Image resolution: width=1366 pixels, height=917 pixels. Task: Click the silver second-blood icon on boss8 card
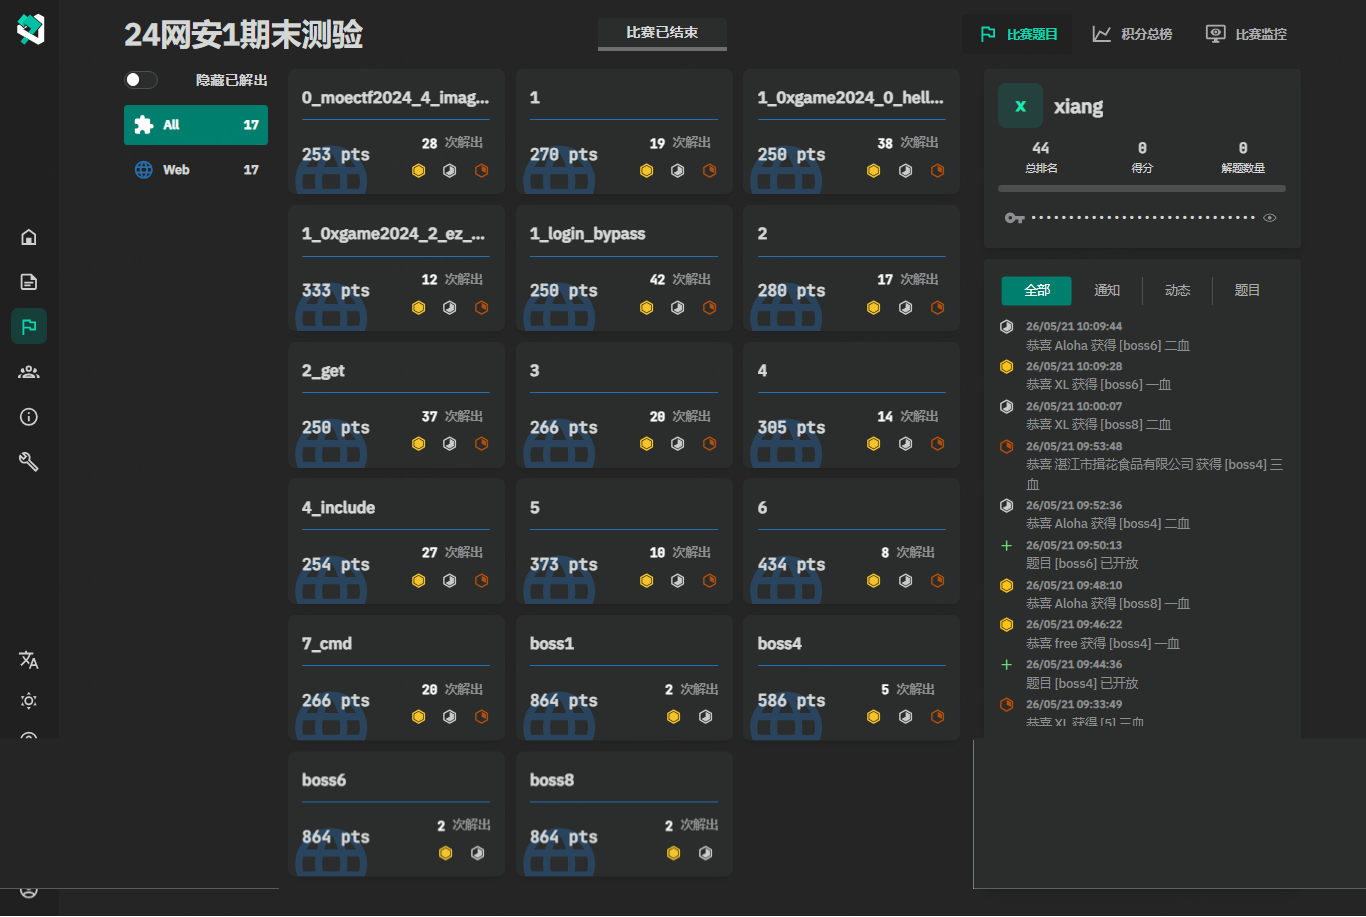(706, 853)
